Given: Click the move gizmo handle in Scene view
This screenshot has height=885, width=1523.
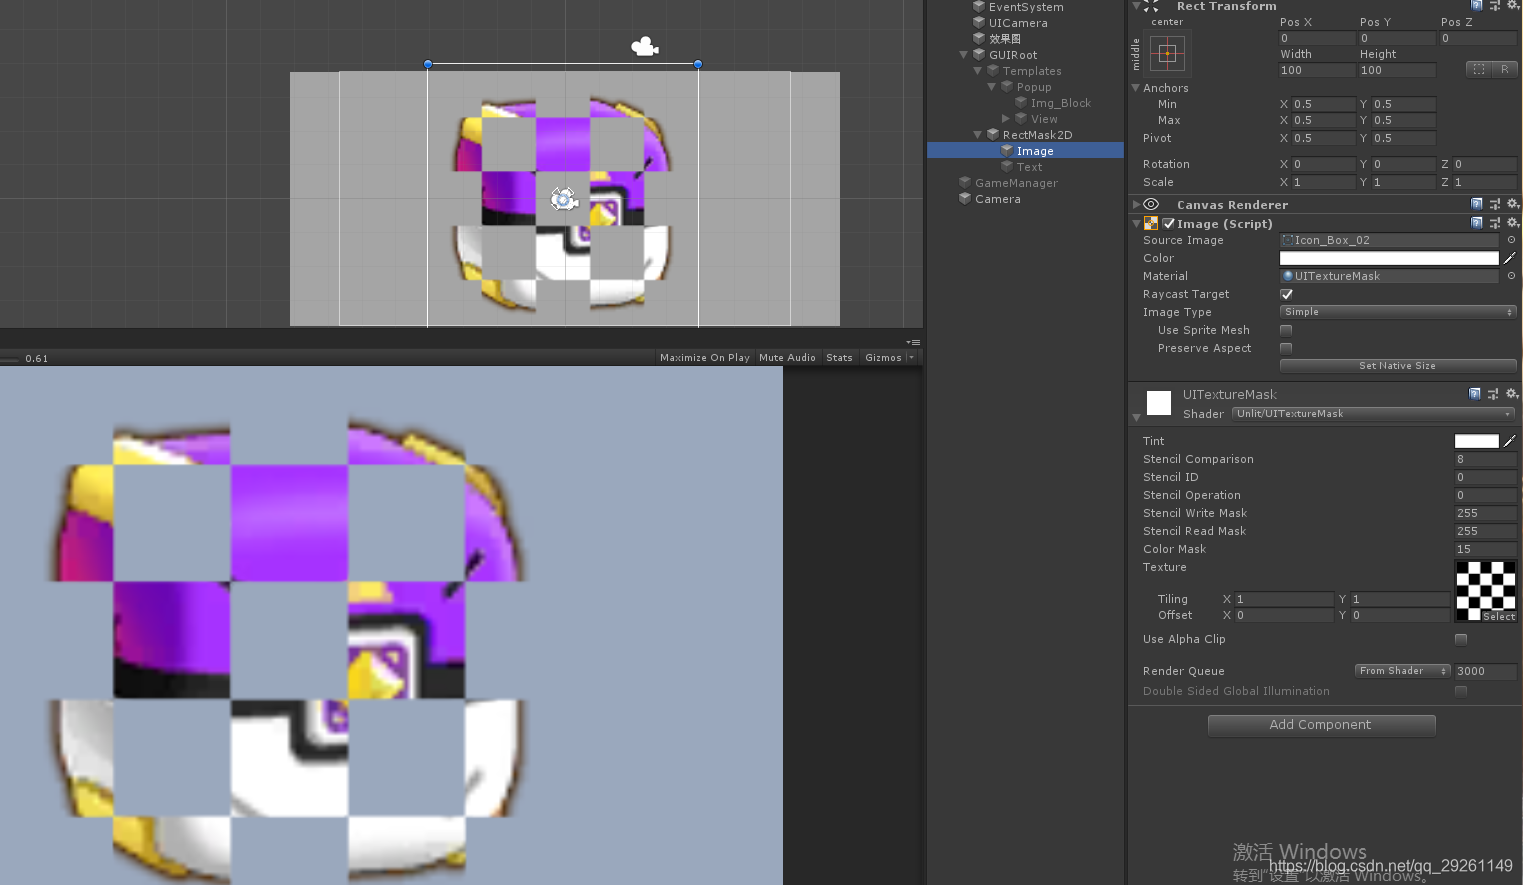Looking at the screenshot, I should point(564,199).
